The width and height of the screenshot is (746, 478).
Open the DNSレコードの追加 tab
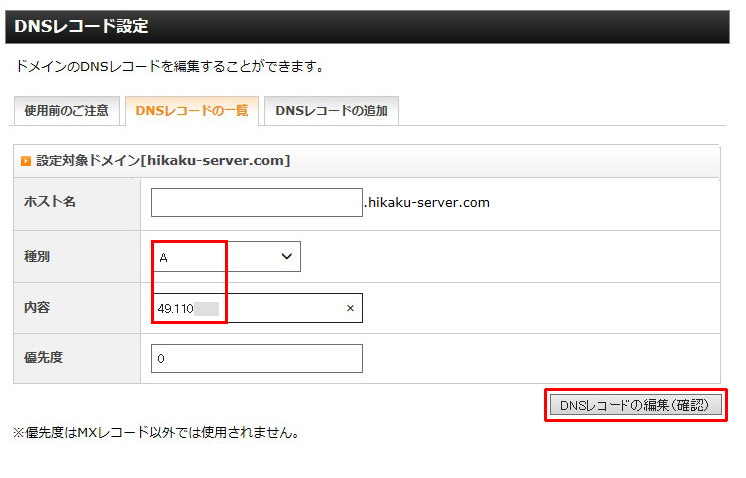pyautogui.click(x=331, y=111)
